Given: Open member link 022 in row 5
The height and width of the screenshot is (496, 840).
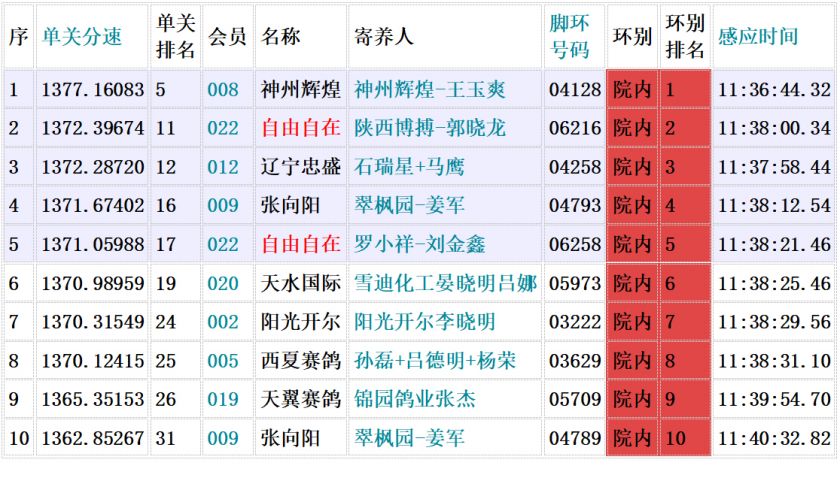Looking at the screenshot, I should pyautogui.click(x=223, y=244).
